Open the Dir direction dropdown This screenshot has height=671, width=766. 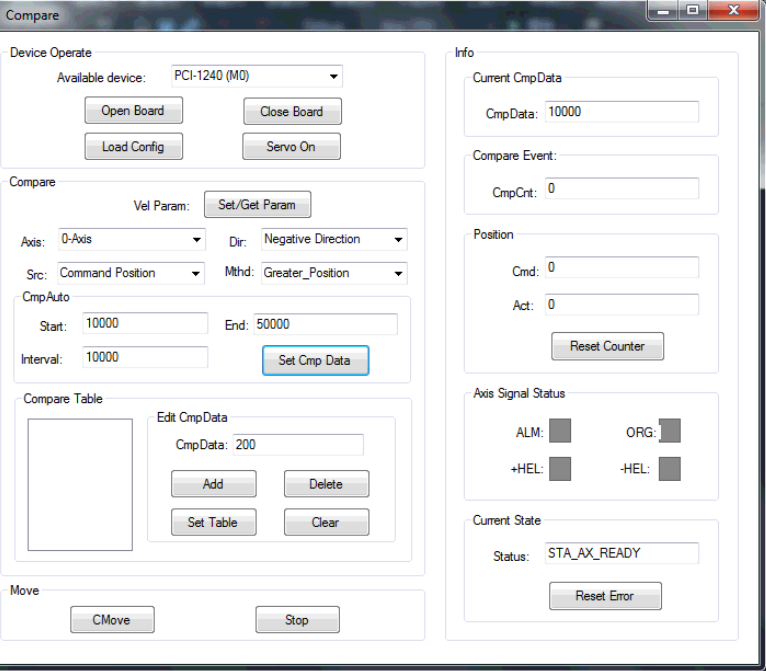pos(334,239)
